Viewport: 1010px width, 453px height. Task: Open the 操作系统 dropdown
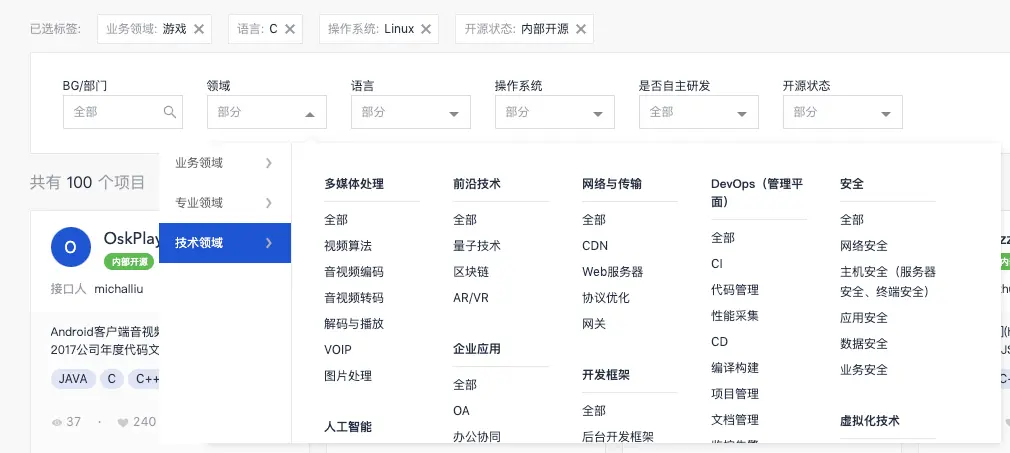point(555,112)
